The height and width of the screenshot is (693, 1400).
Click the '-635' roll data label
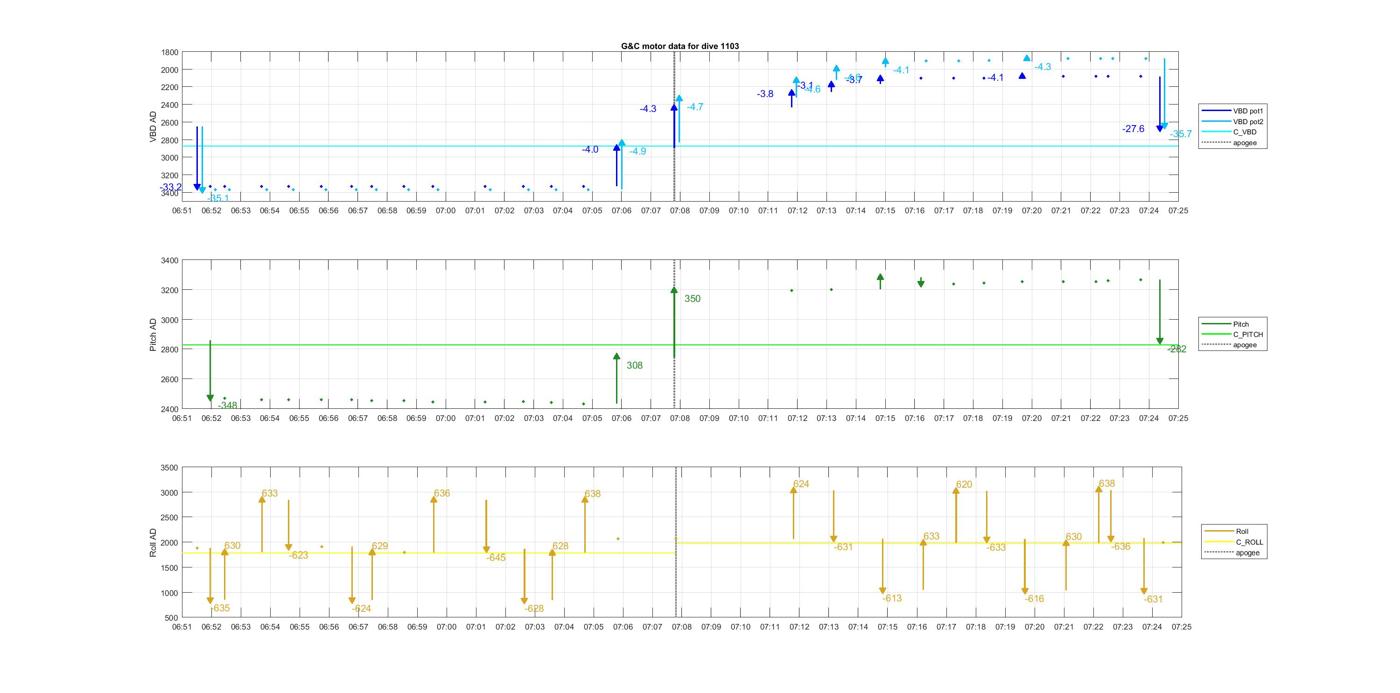220,609
